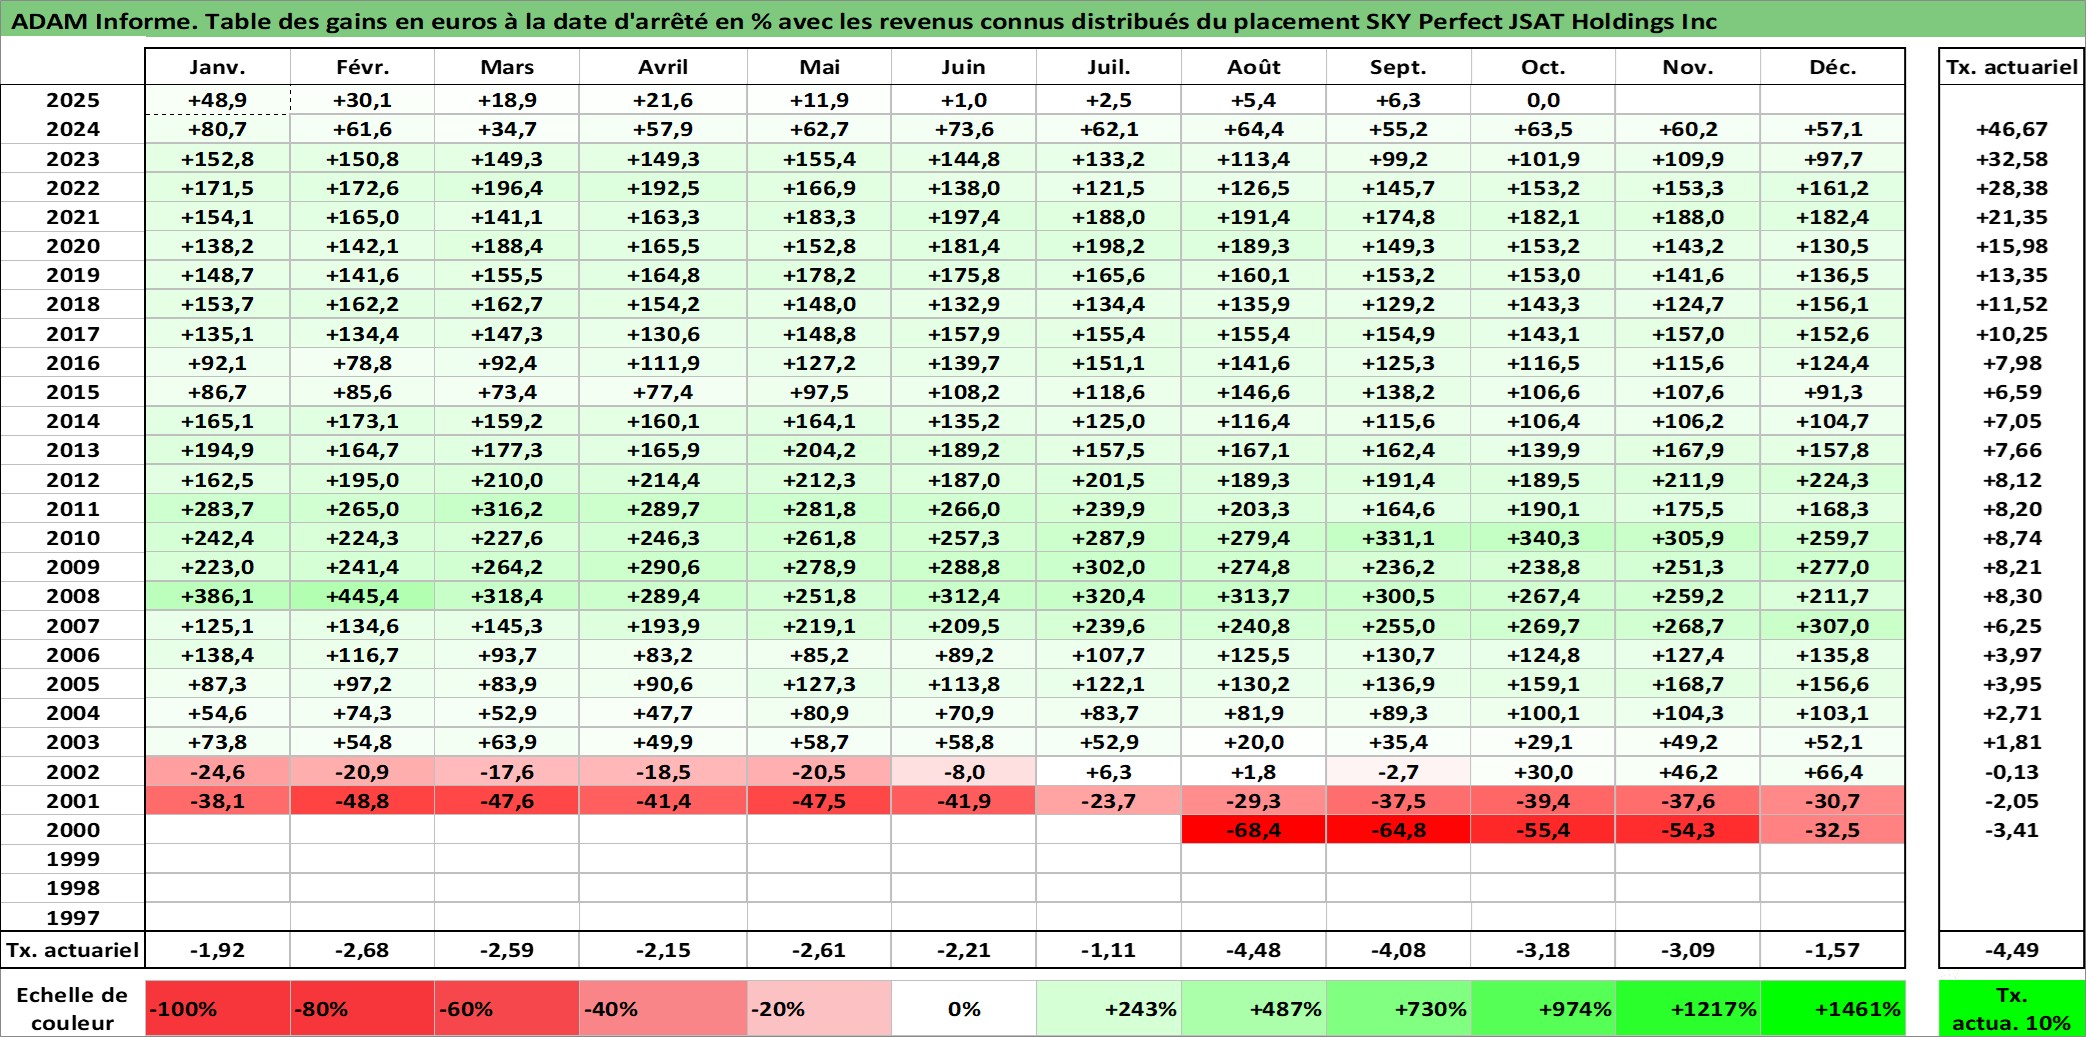Click the +204,2 cell in 2013
Viewport: 2086px width, 1037px height.
pyautogui.click(x=819, y=450)
